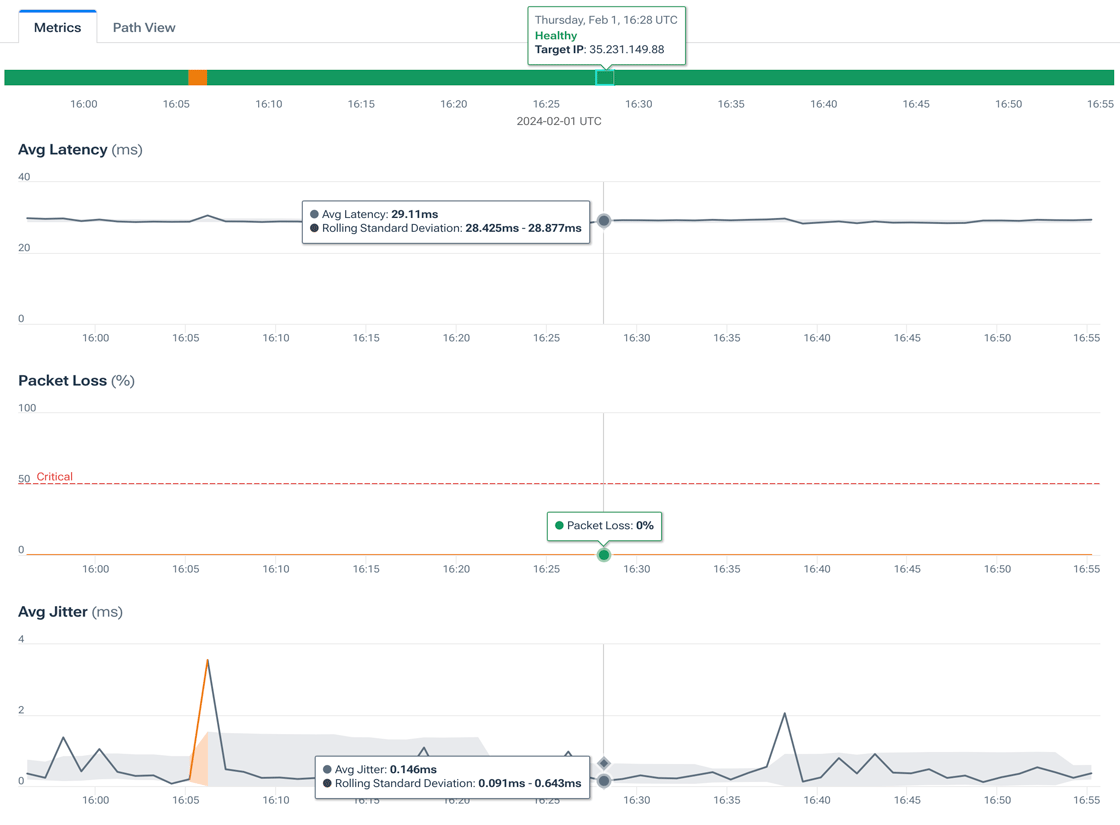Click the diamond marker on the Avg Jitter chart
Image resolution: width=1120 pixels, height=825 pixels.
pos(604,763)
